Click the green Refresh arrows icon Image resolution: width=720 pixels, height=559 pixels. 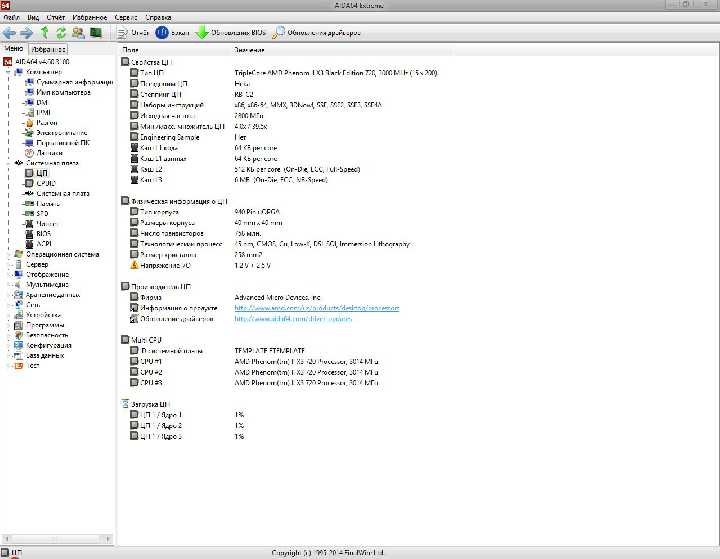click(61, 33)
